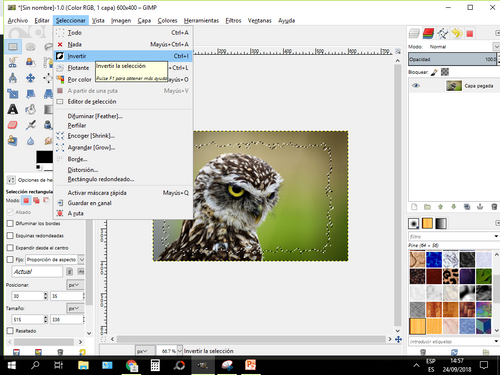Open the Gradients tab icon
Image resolution: width=500 pixels, height=375 pixels.
pos(441,223)
